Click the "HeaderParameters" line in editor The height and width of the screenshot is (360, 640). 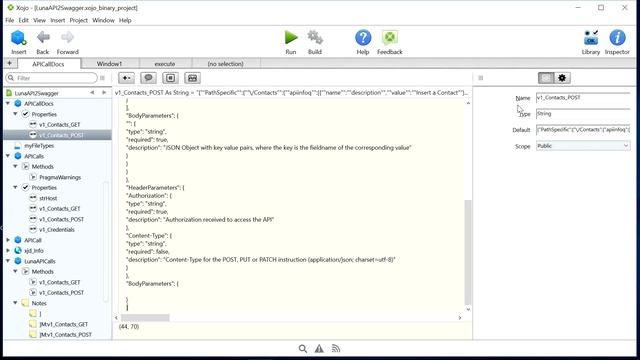155,187
